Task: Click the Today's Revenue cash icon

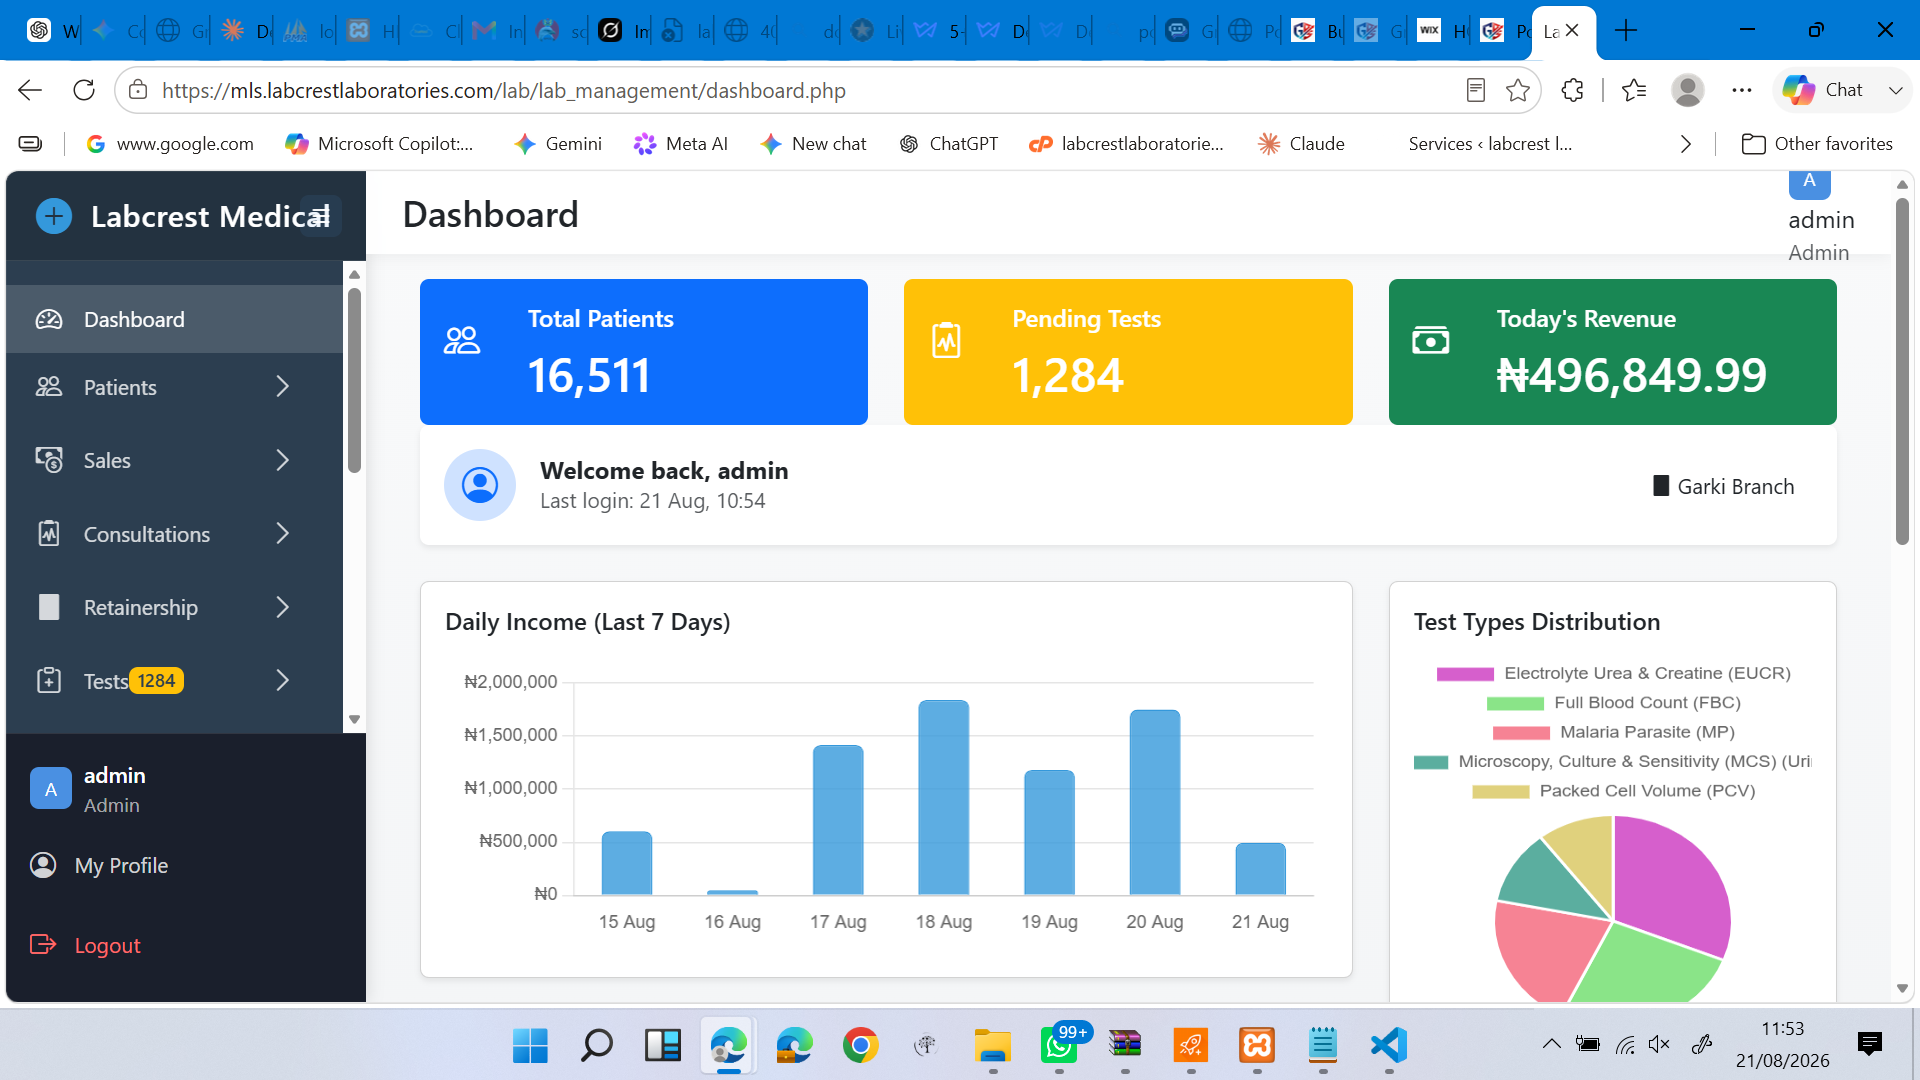Action: pyautogui.click(x=1431, y=341)
